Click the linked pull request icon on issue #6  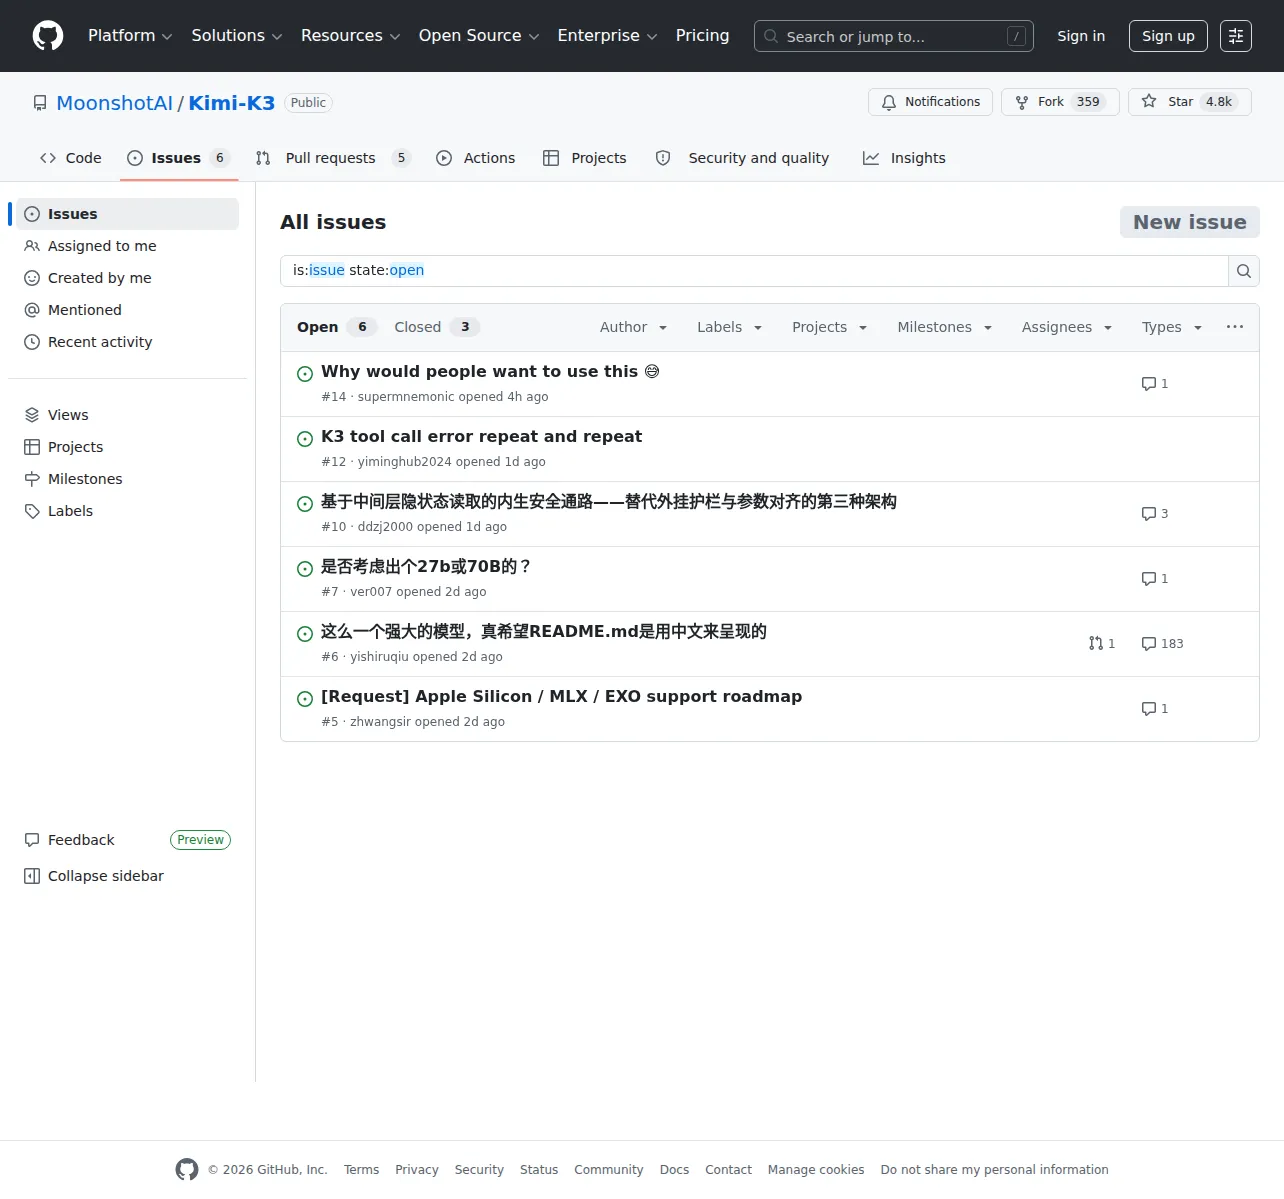(1096, 644)
